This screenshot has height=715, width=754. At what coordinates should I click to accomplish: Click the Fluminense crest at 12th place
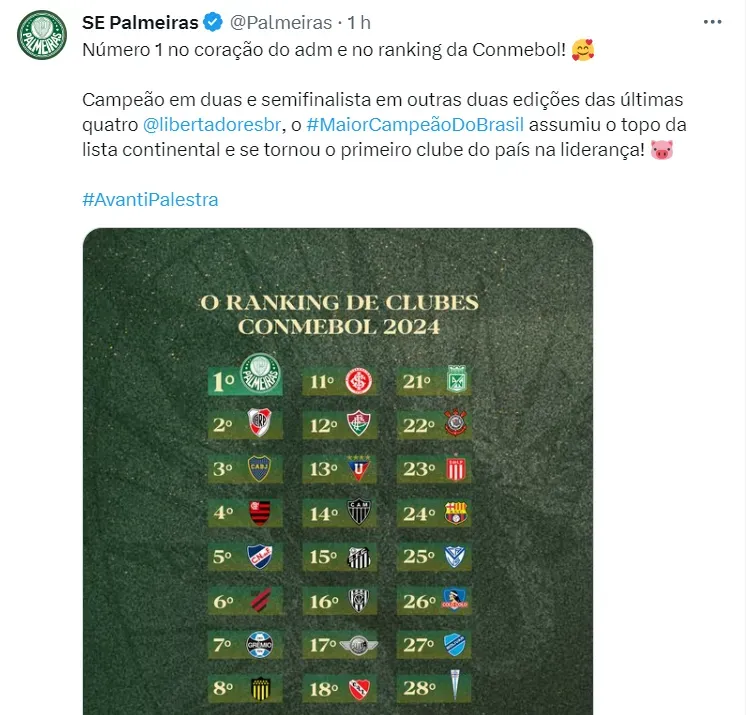[x=358, y=425]
